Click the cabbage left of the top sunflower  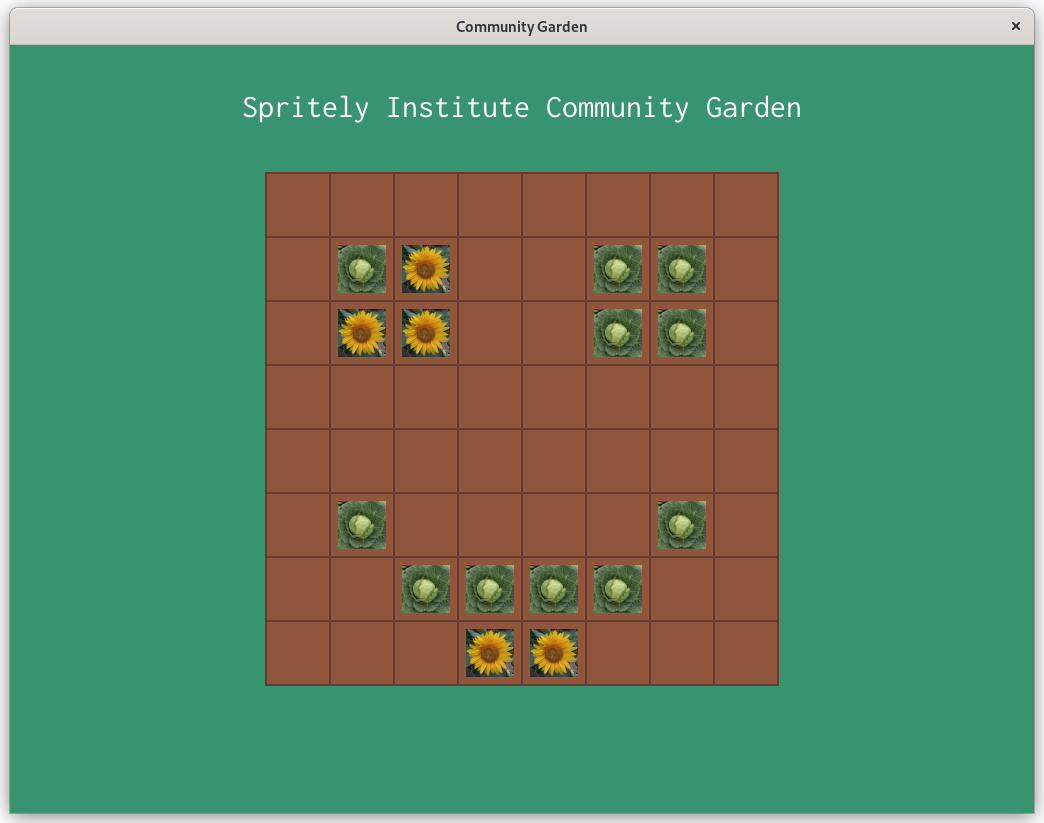(x=362, y=269)
